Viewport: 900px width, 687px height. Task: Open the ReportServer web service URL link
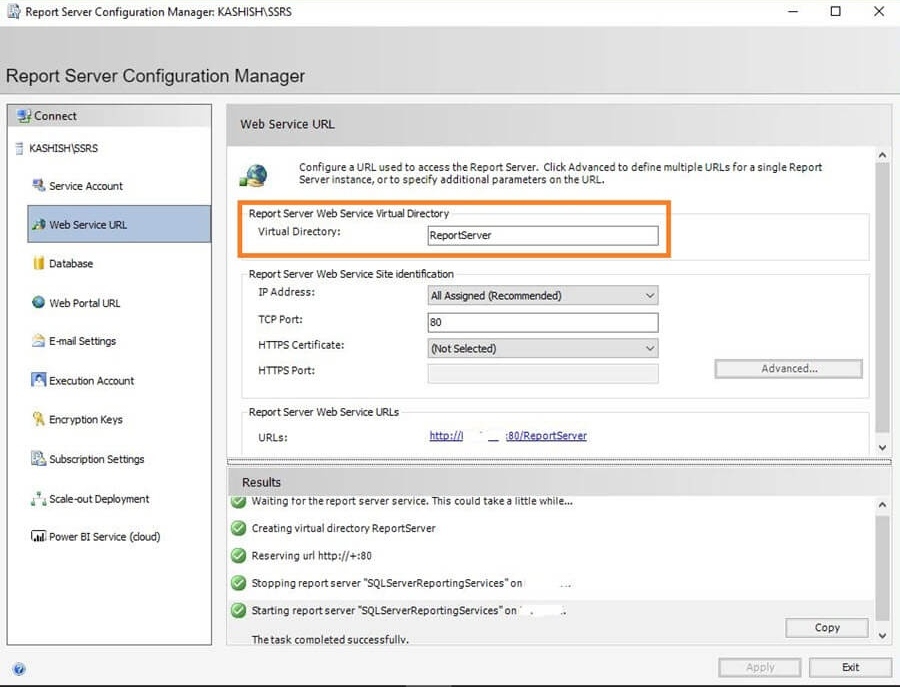[x=508, y=436]
